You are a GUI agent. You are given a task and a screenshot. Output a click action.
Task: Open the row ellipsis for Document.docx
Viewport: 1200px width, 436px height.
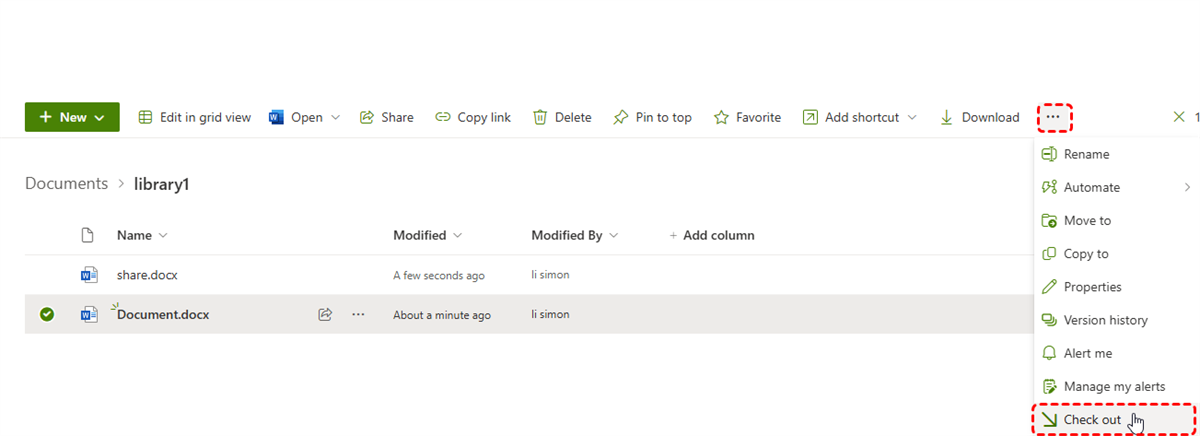[x=358, y=314]
